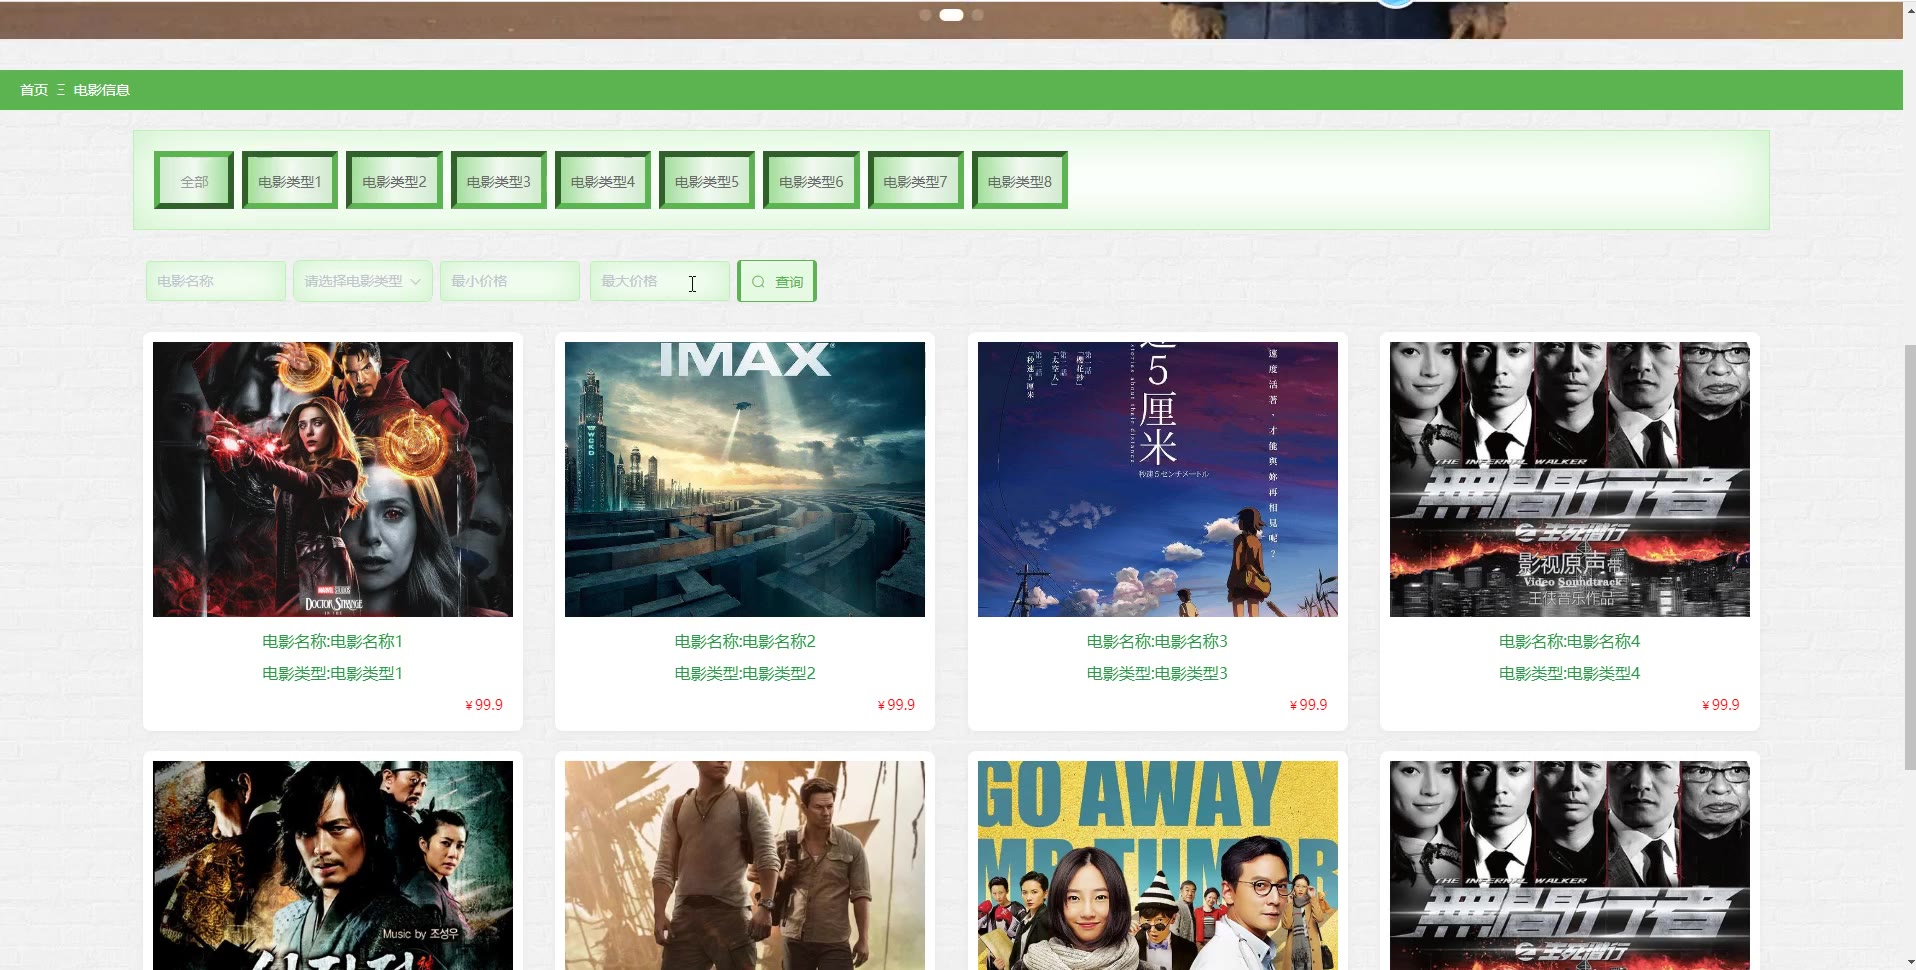Switch to the 电影类型4 category tab
Viewport: 1916px width, 970px height.
tap(603, 181)
